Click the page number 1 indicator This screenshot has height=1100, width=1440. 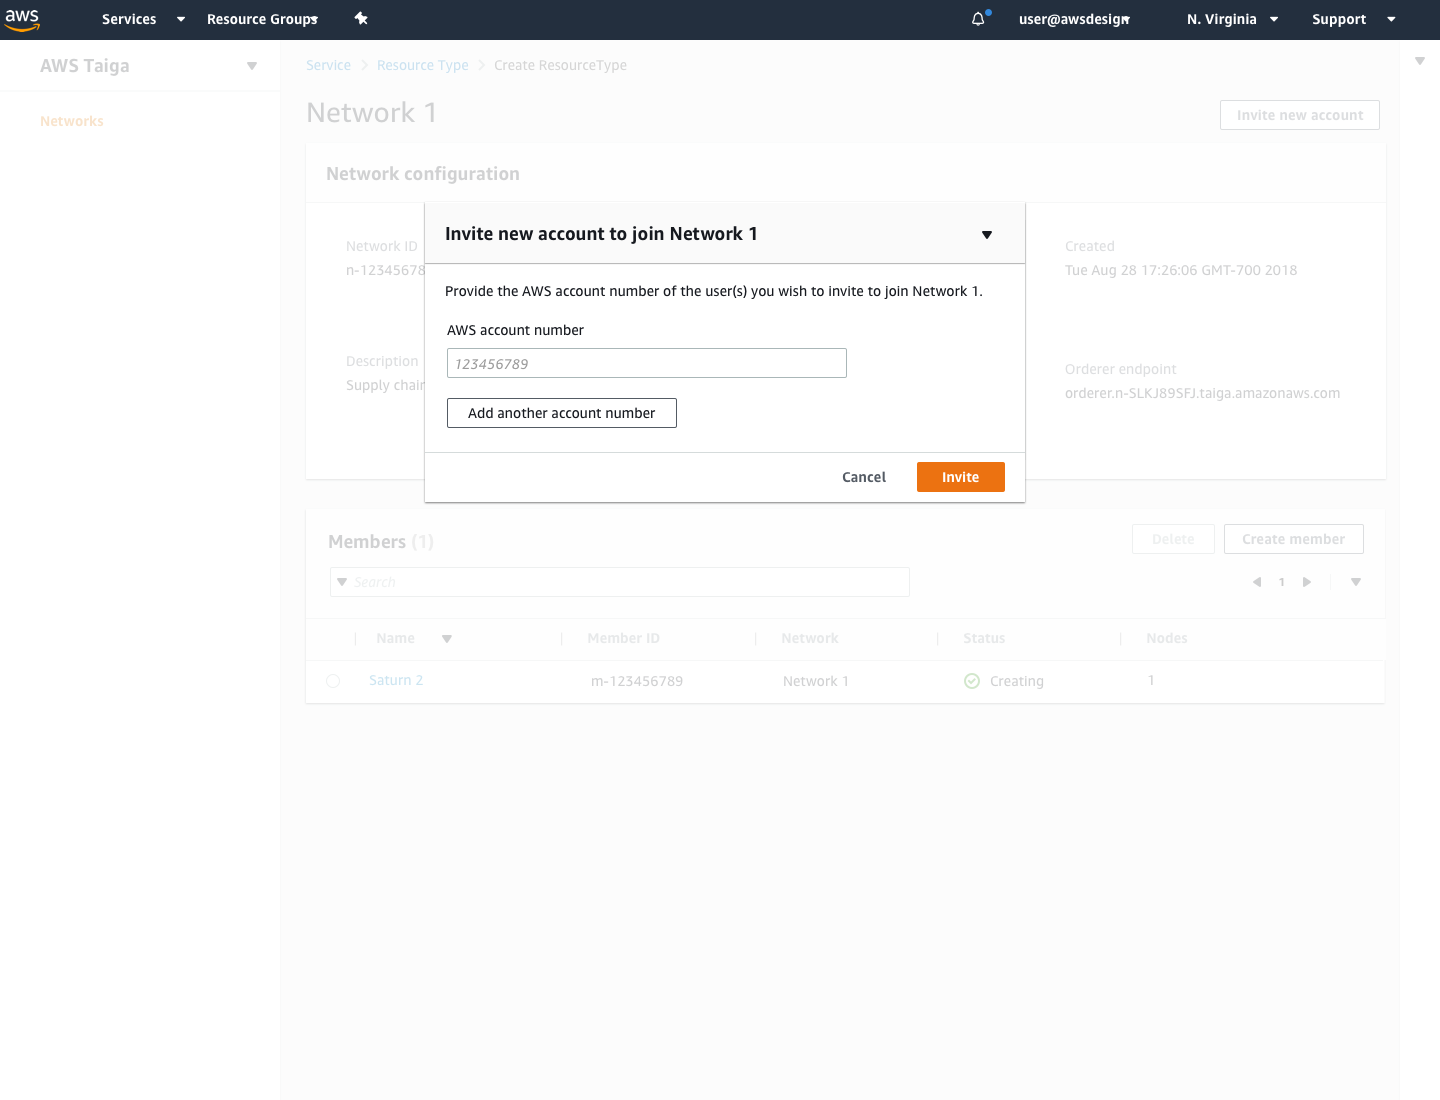pos(1282,582)
